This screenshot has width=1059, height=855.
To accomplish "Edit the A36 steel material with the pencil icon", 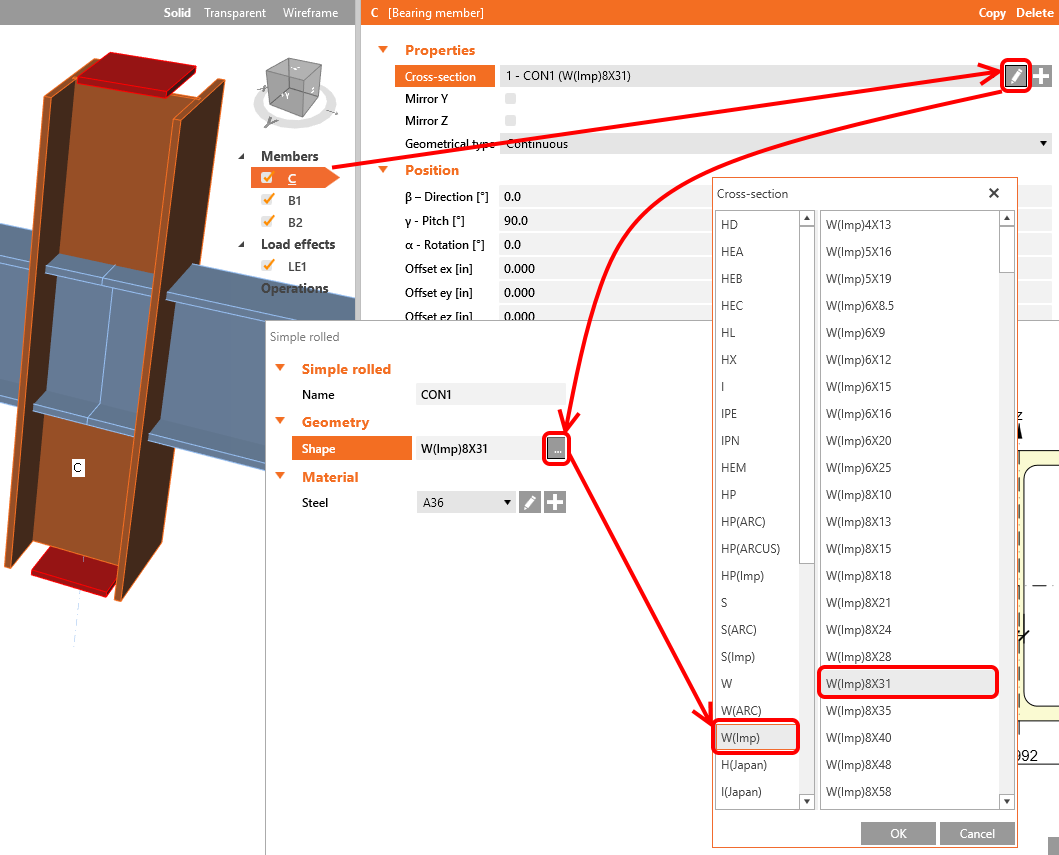I will click(530, 502).
